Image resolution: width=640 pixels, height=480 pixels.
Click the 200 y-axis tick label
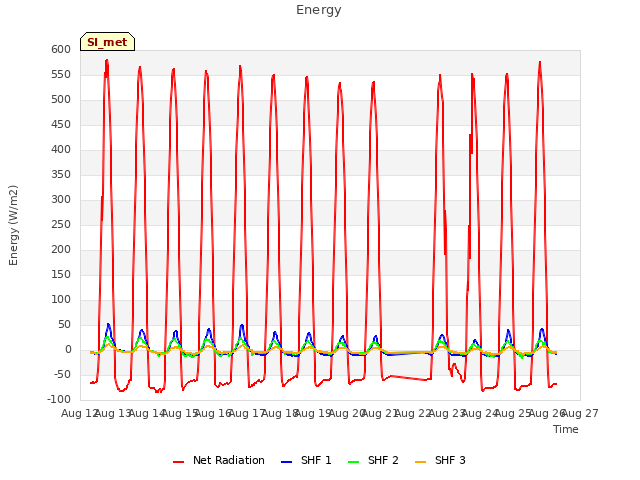[61, 249]
